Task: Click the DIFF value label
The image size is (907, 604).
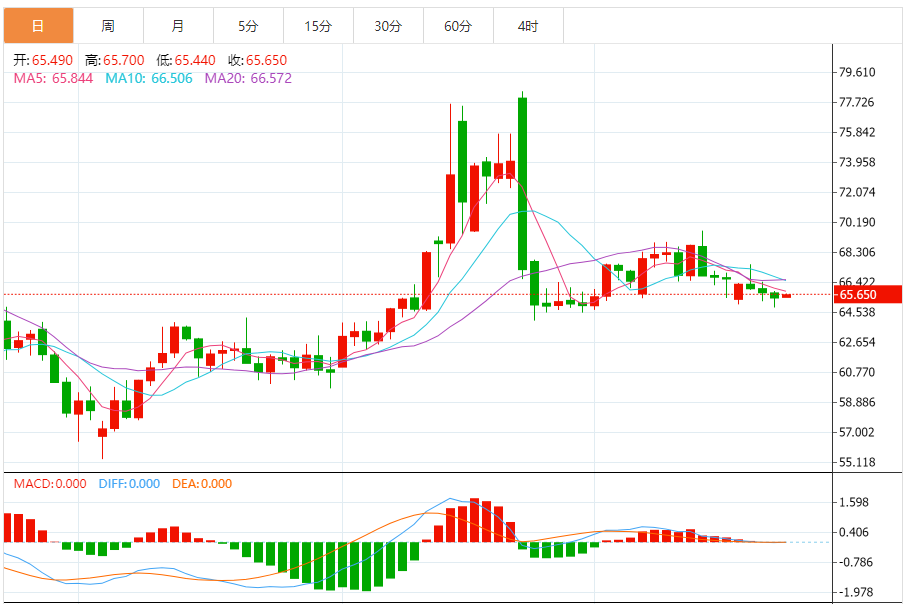Action: pos(129,484)
